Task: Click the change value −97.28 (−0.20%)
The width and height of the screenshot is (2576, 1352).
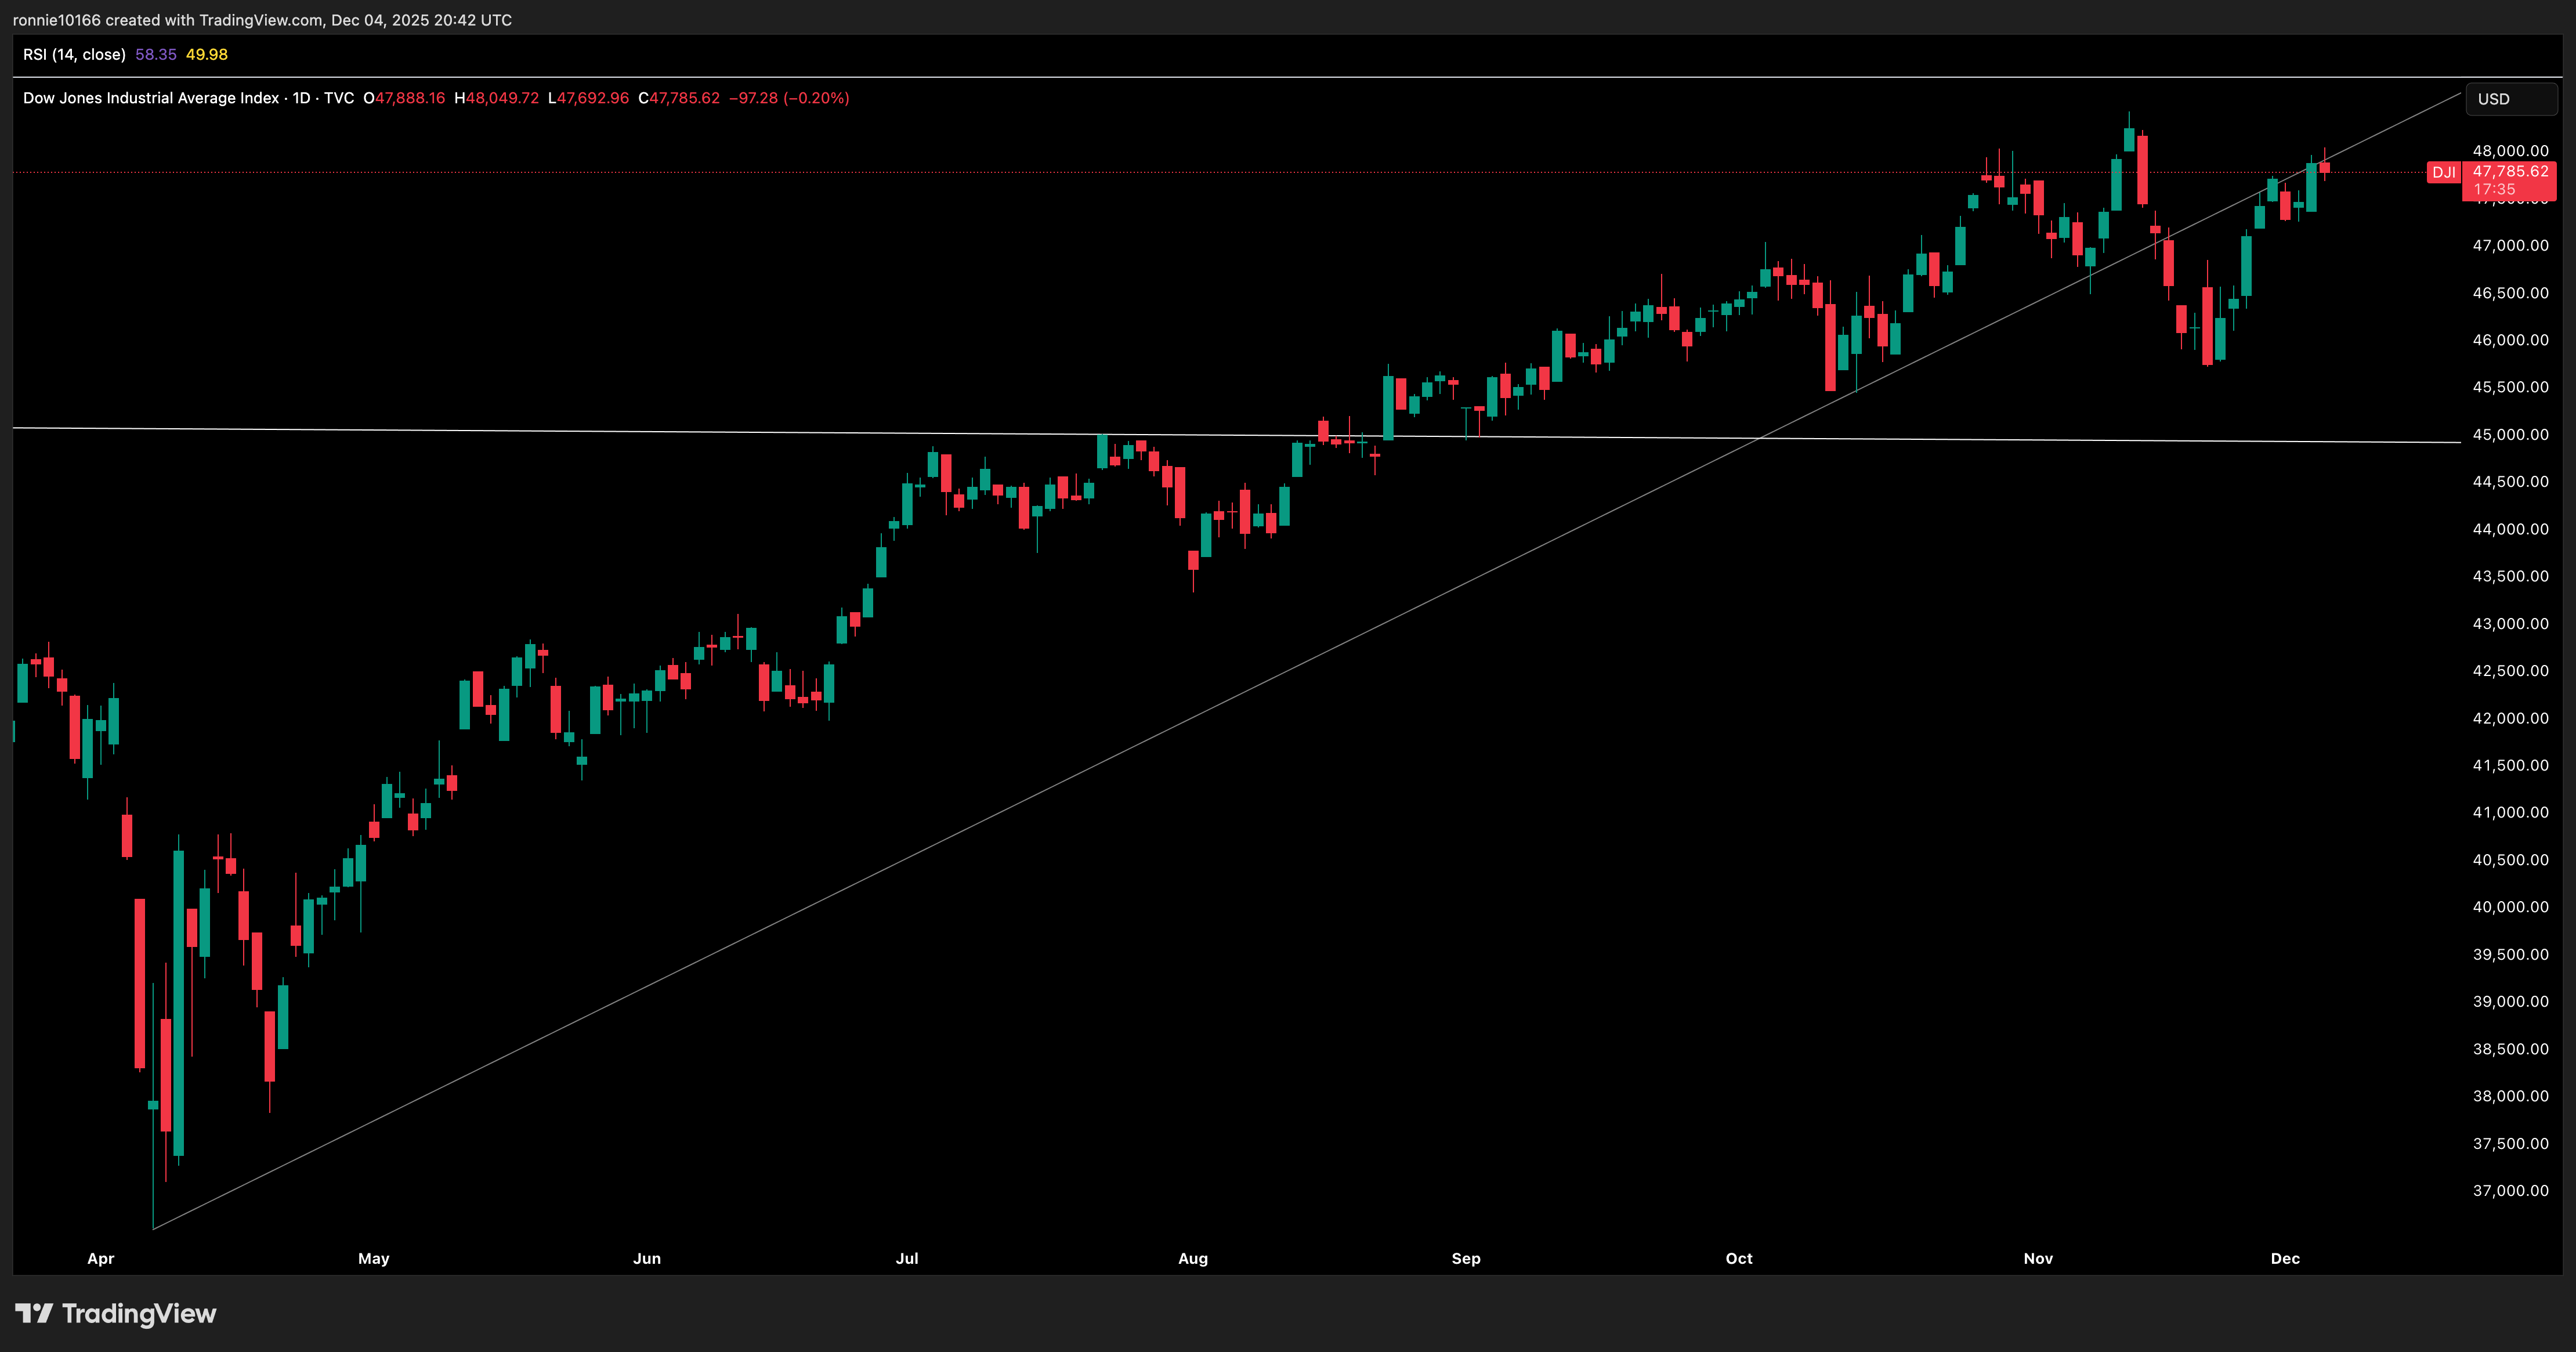Action: 790,98
